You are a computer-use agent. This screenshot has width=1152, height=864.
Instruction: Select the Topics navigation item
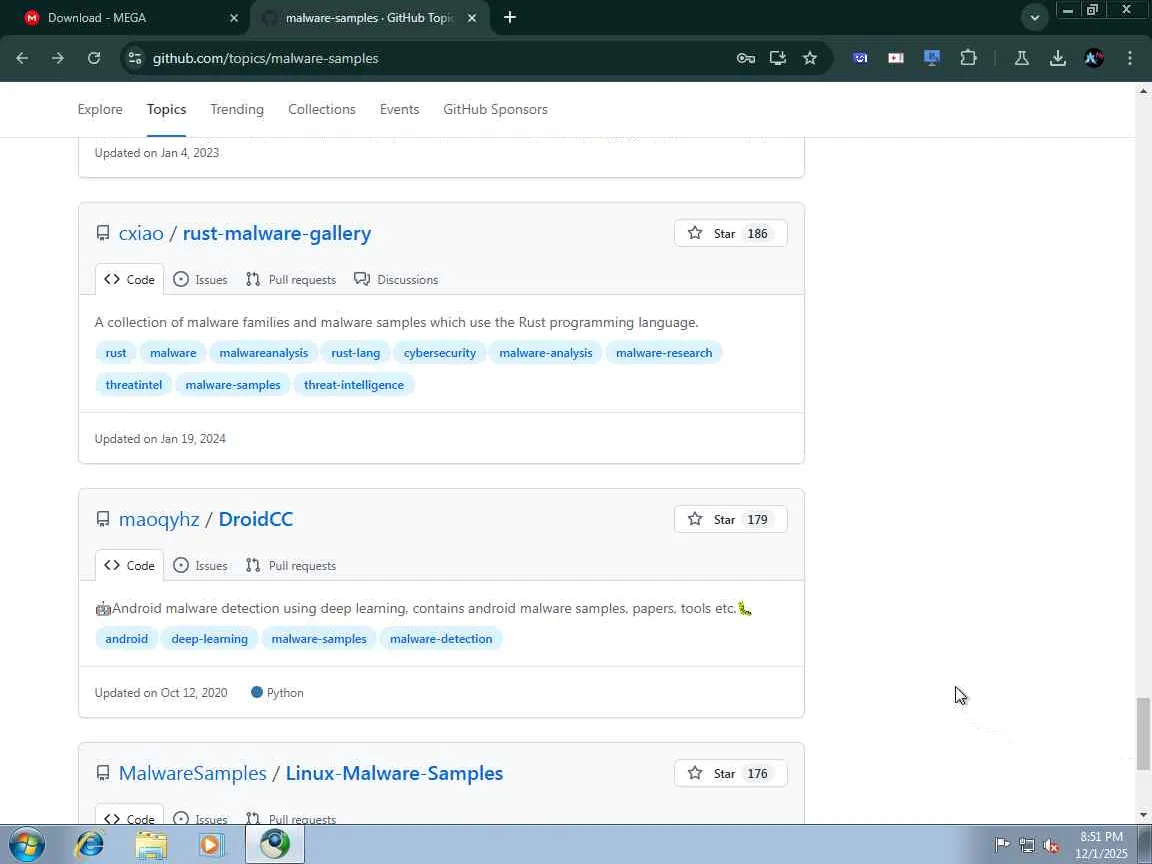coord(166,109)
